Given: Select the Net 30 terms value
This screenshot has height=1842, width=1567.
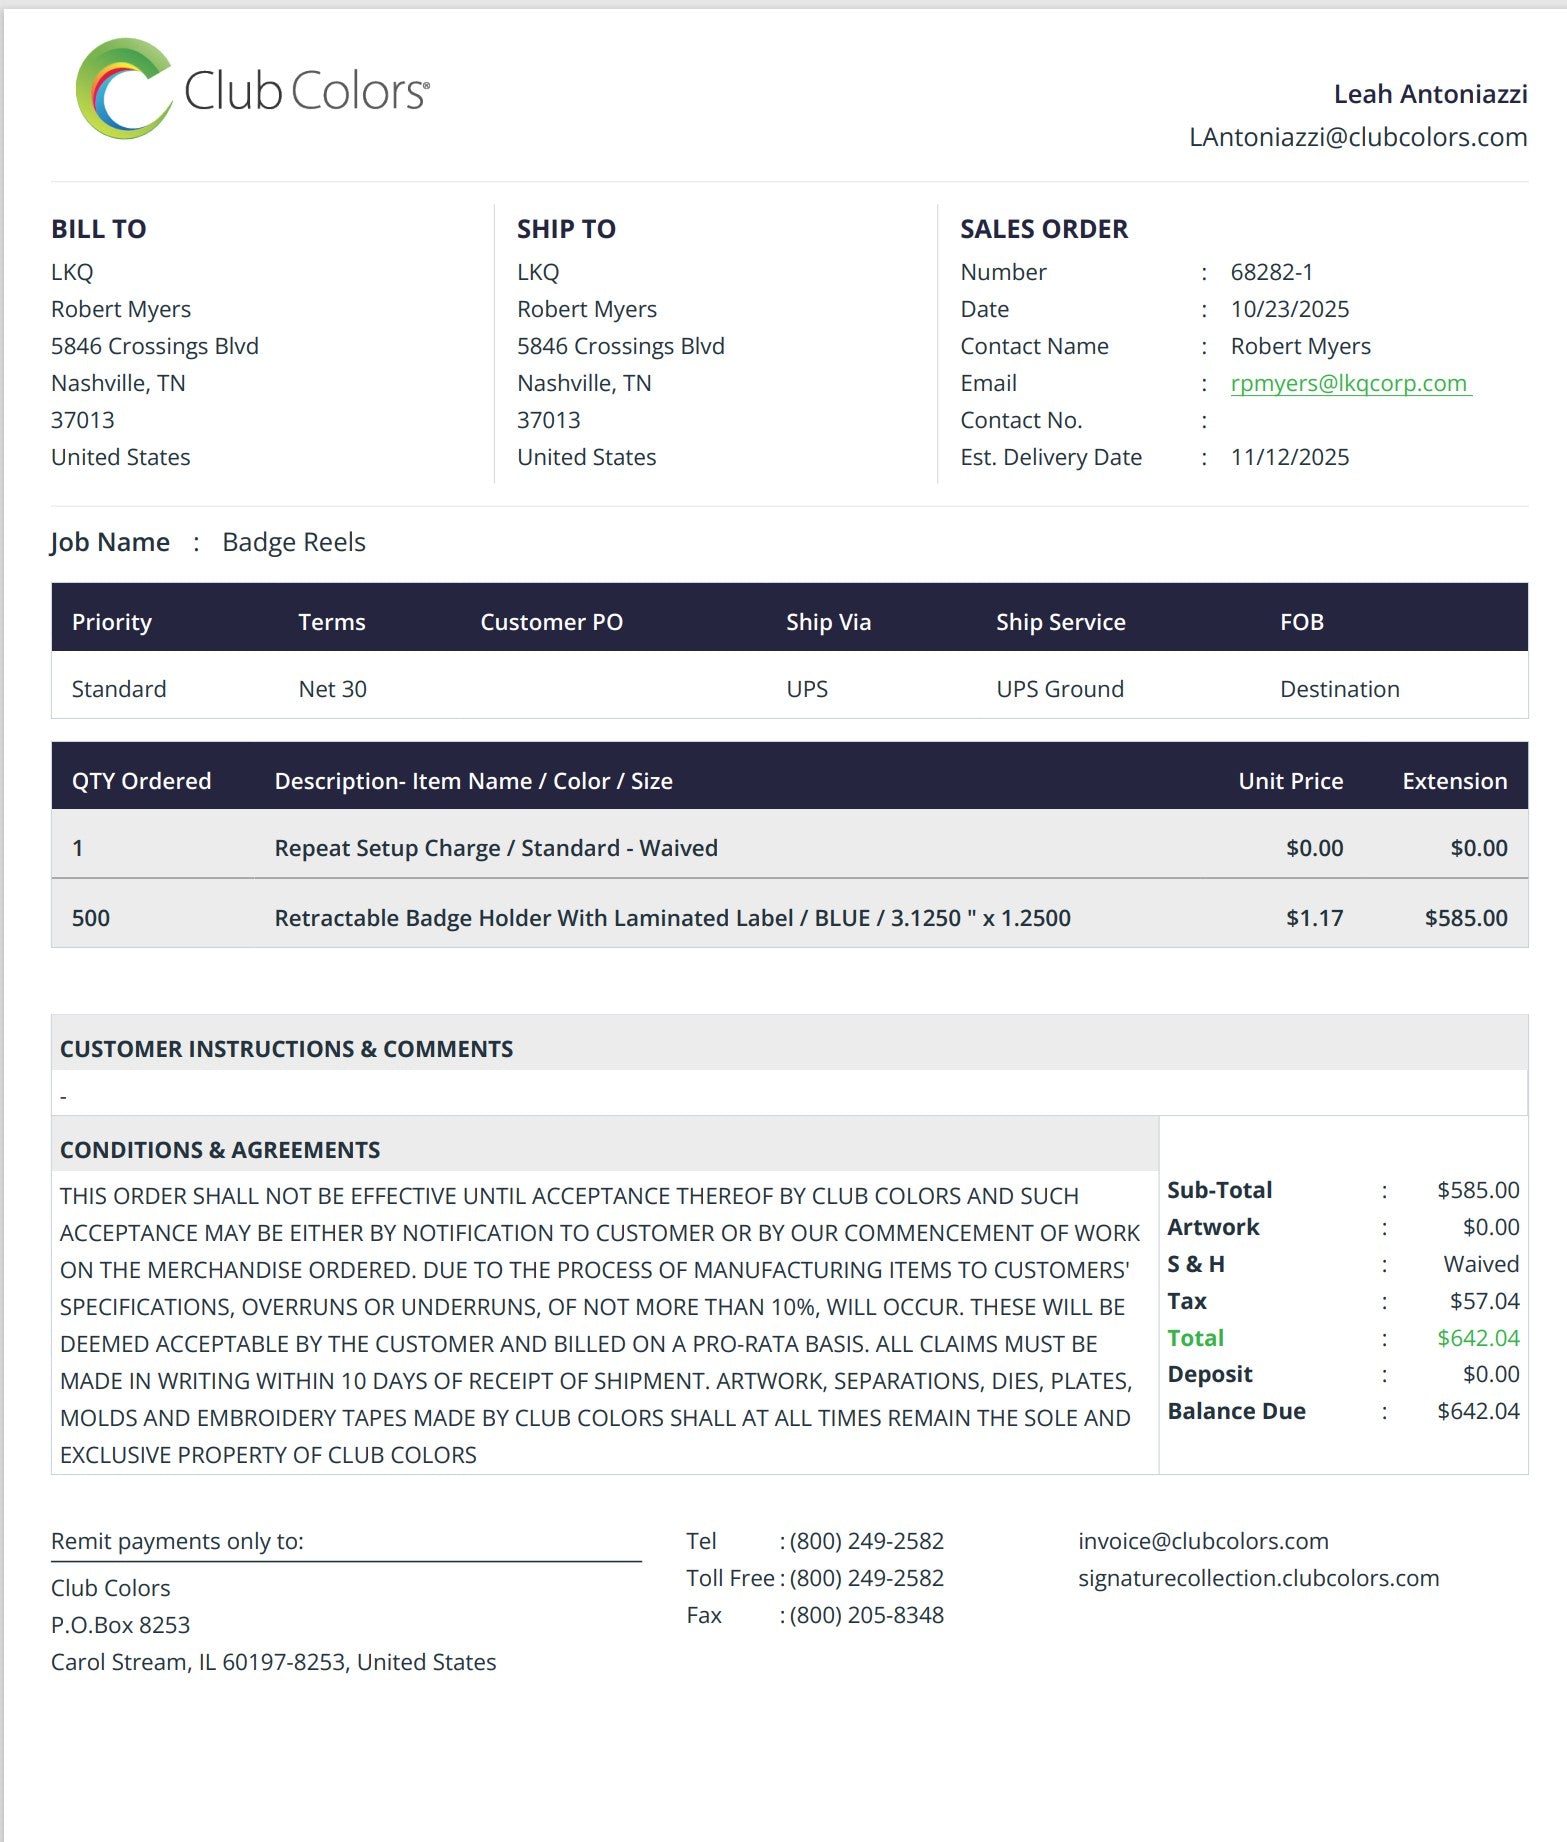Looking at the screenshot, I should [x=332, y=689].
